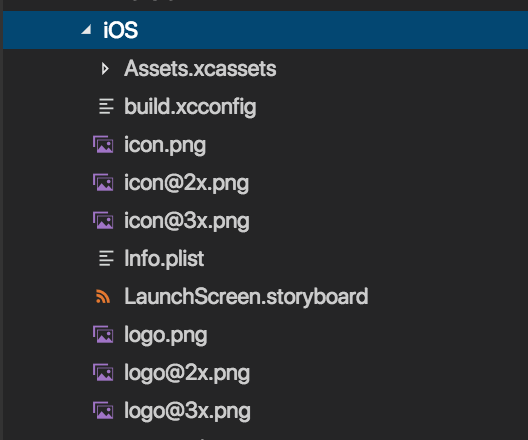Select the iOS folder label

click(x=121, y=30)
